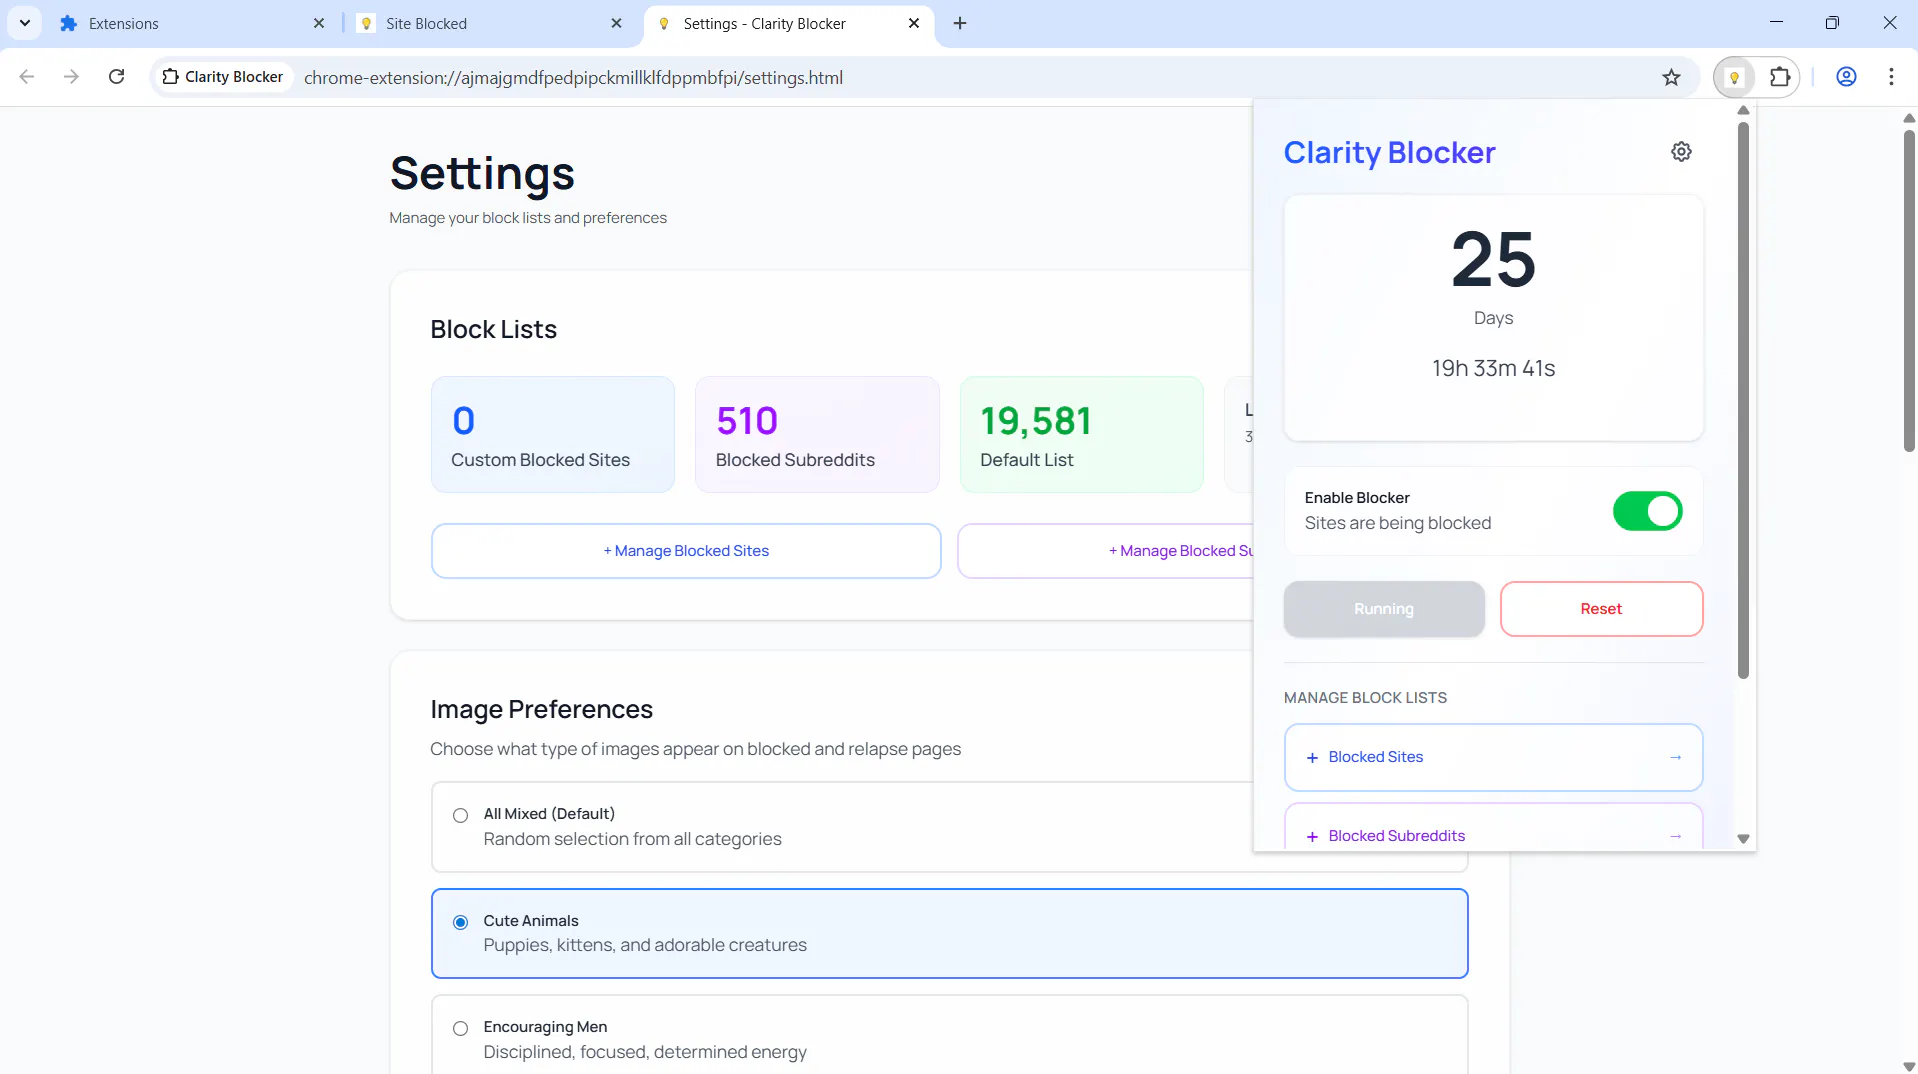The image size is (1918, 1074).
Task: Close the Extensions tab
Action: (319, 23)
